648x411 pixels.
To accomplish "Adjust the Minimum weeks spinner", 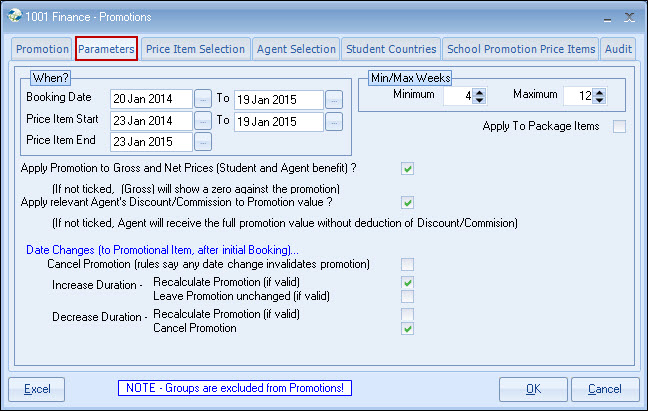I will click(x=479, y=96).
